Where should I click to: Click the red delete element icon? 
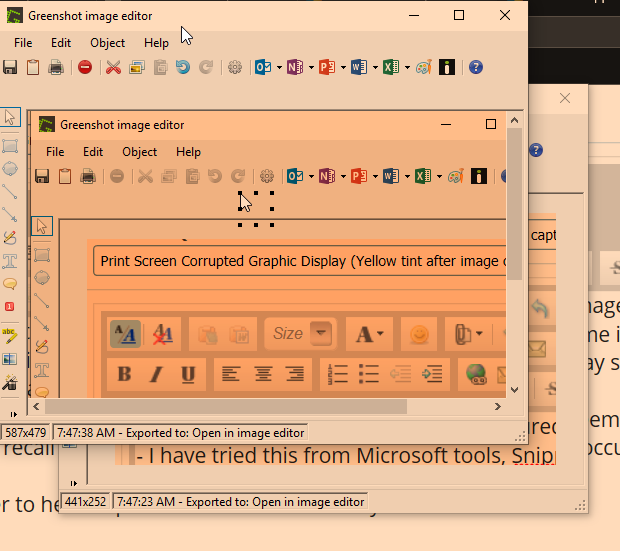click(85, 67)
